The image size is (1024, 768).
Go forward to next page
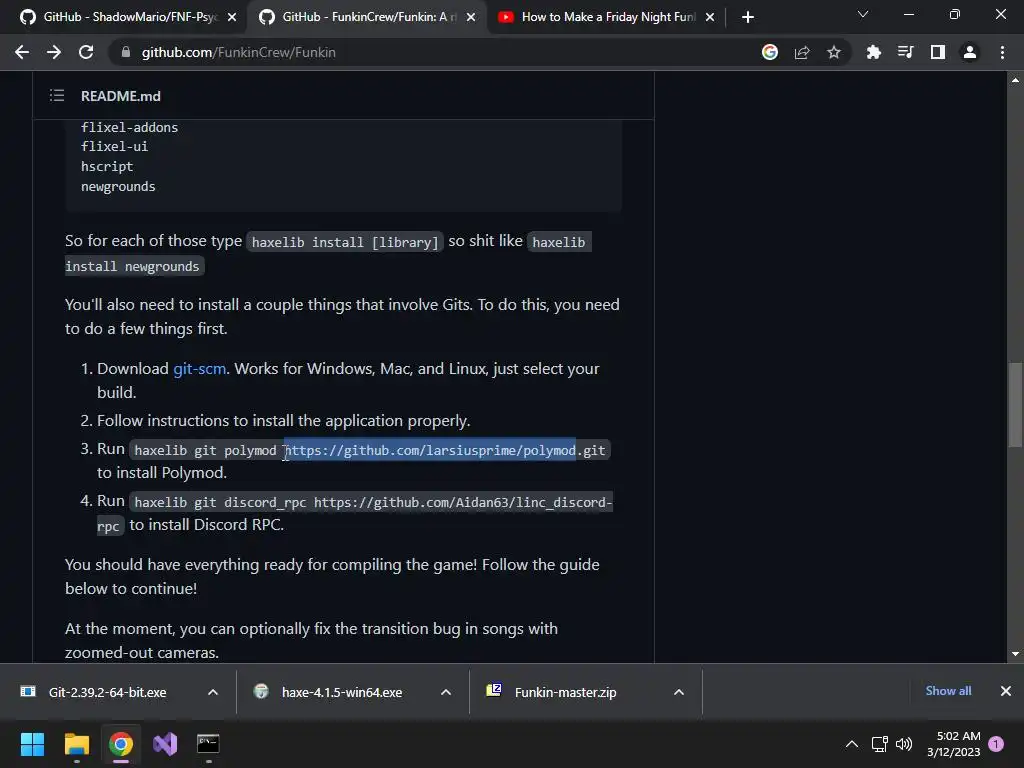click(x=54, y=52)
